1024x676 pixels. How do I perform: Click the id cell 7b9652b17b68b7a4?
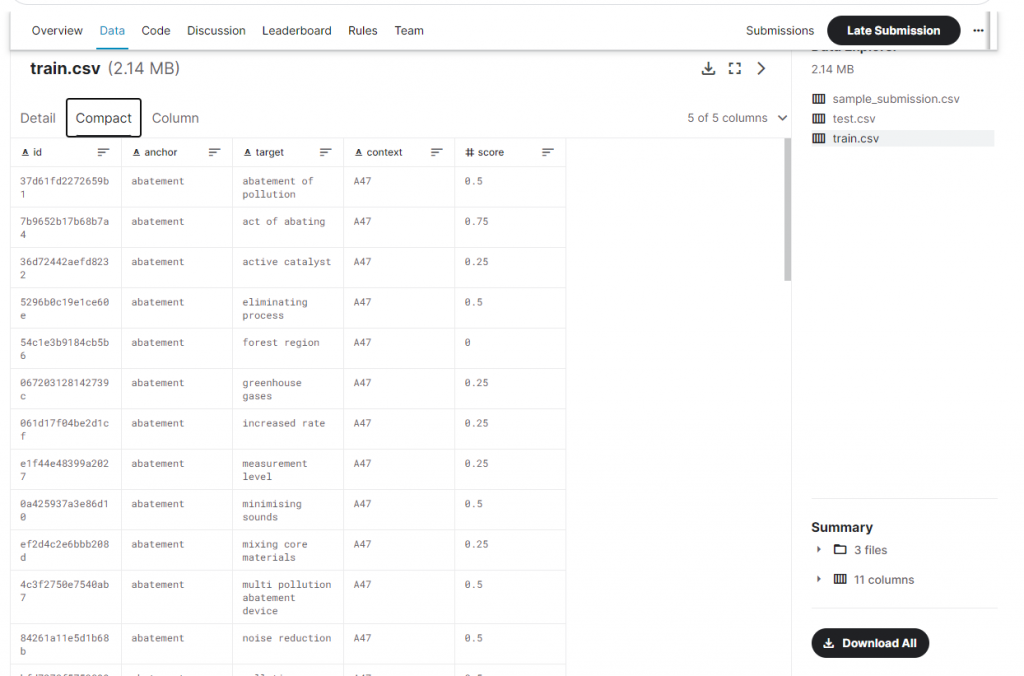[x=66, y=227]
